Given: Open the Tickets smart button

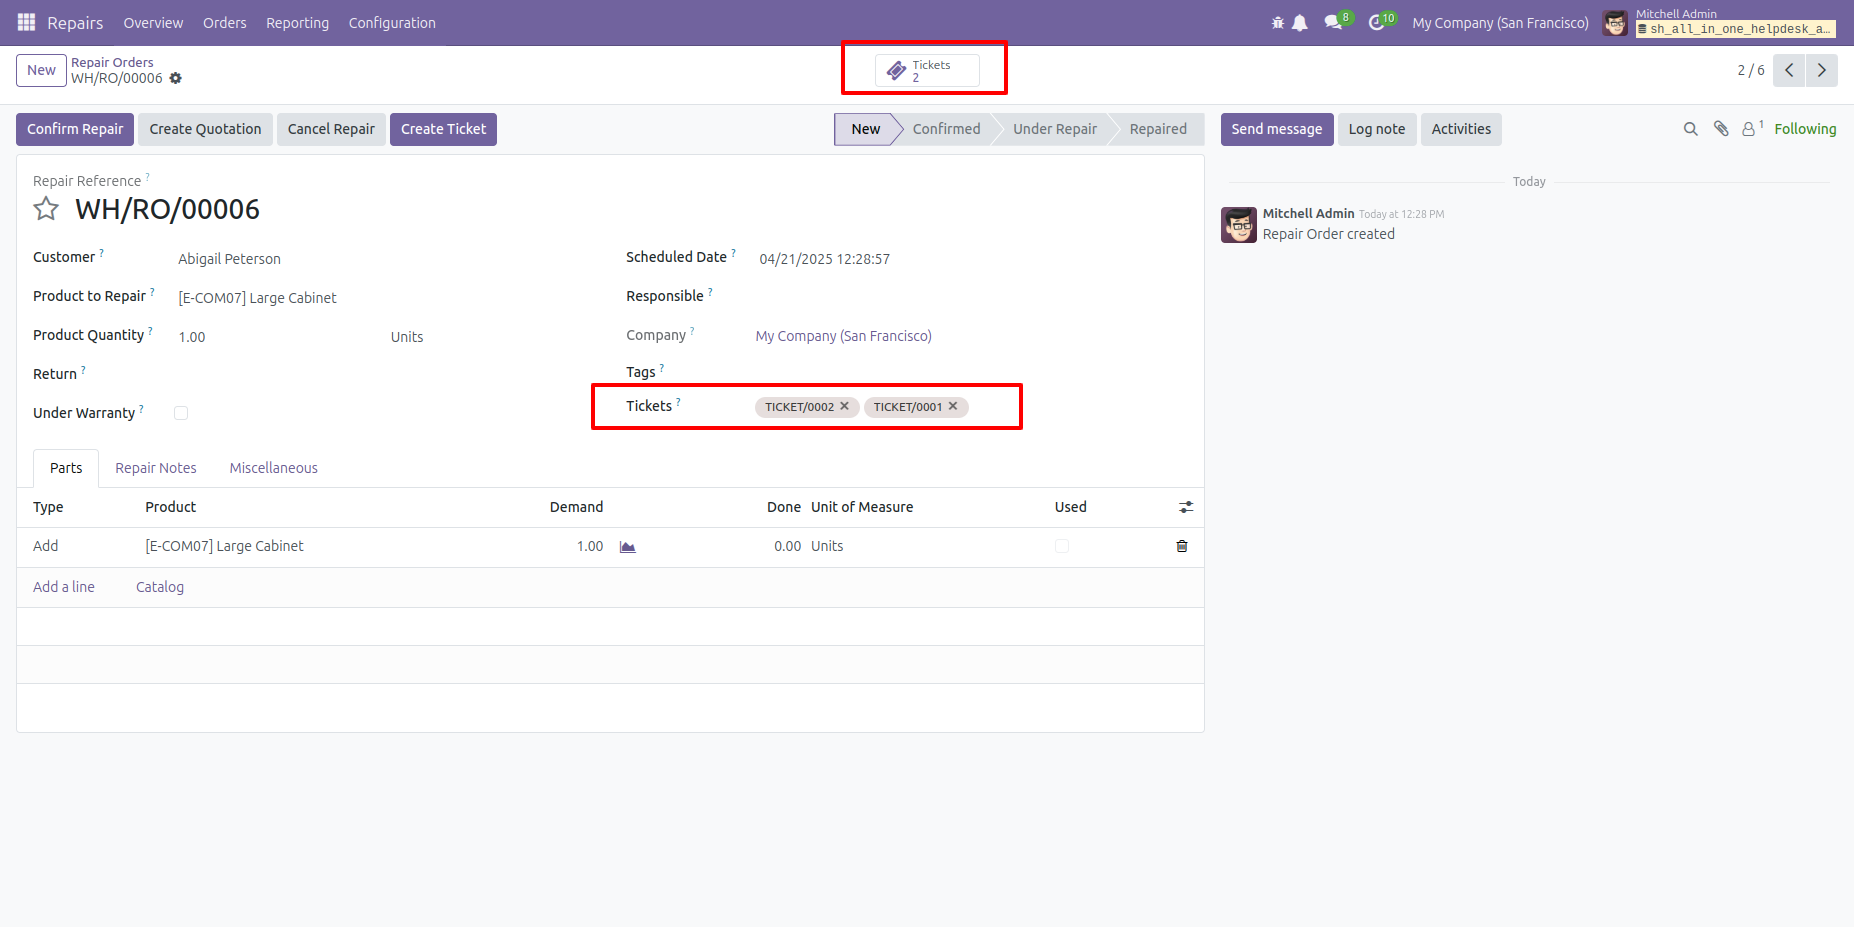Looking at the screenshot, I should [927, 70].
